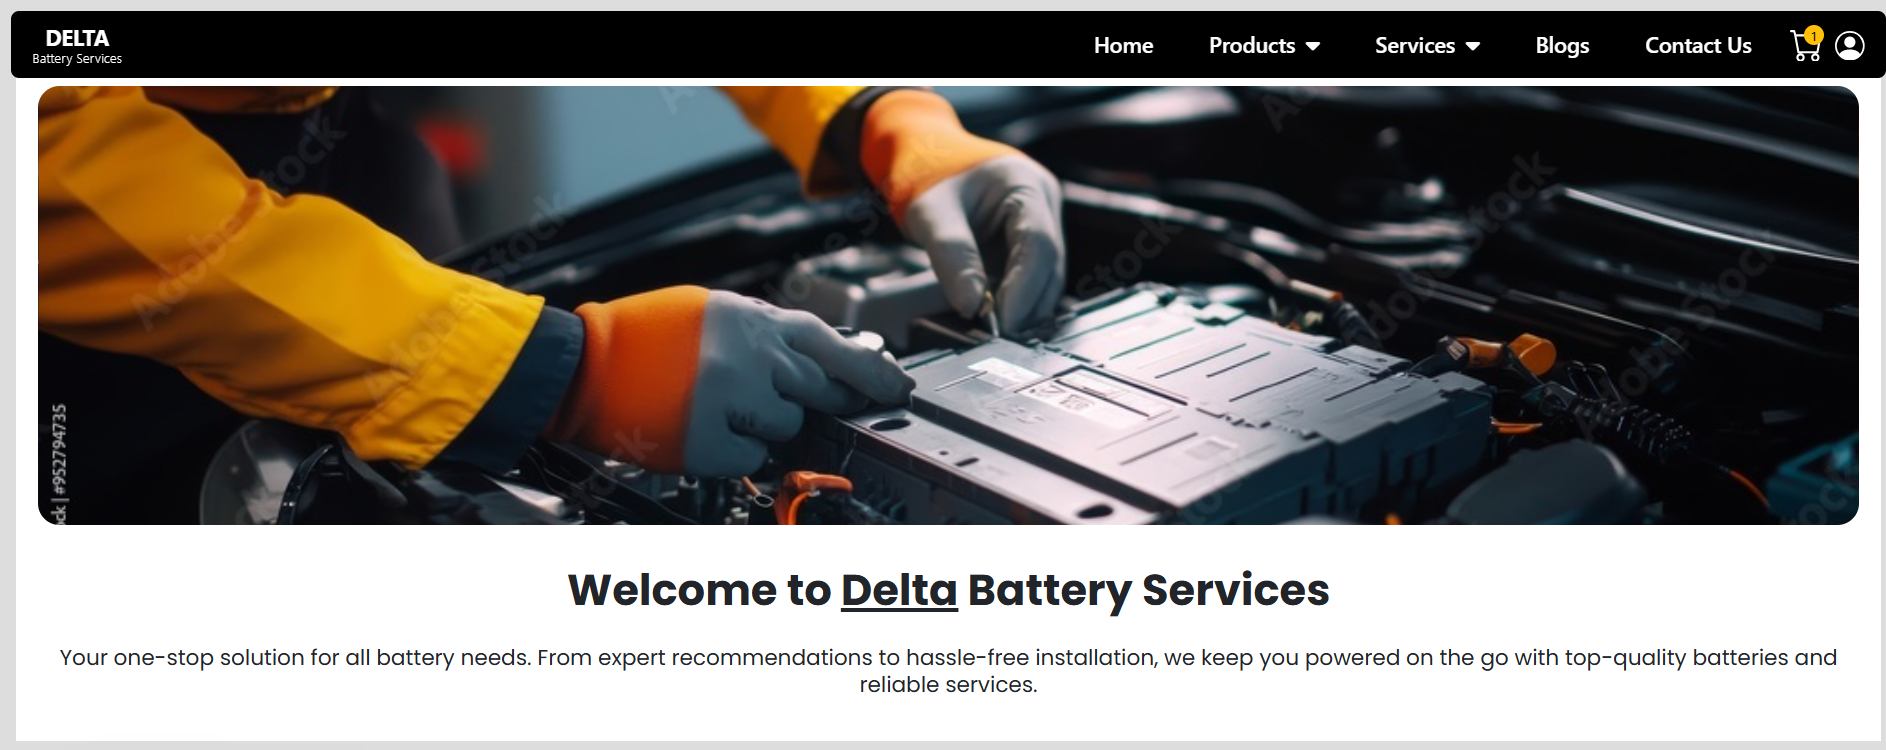Open the Services menu
Screen dimensions: 1886x750
point(1415,45)
